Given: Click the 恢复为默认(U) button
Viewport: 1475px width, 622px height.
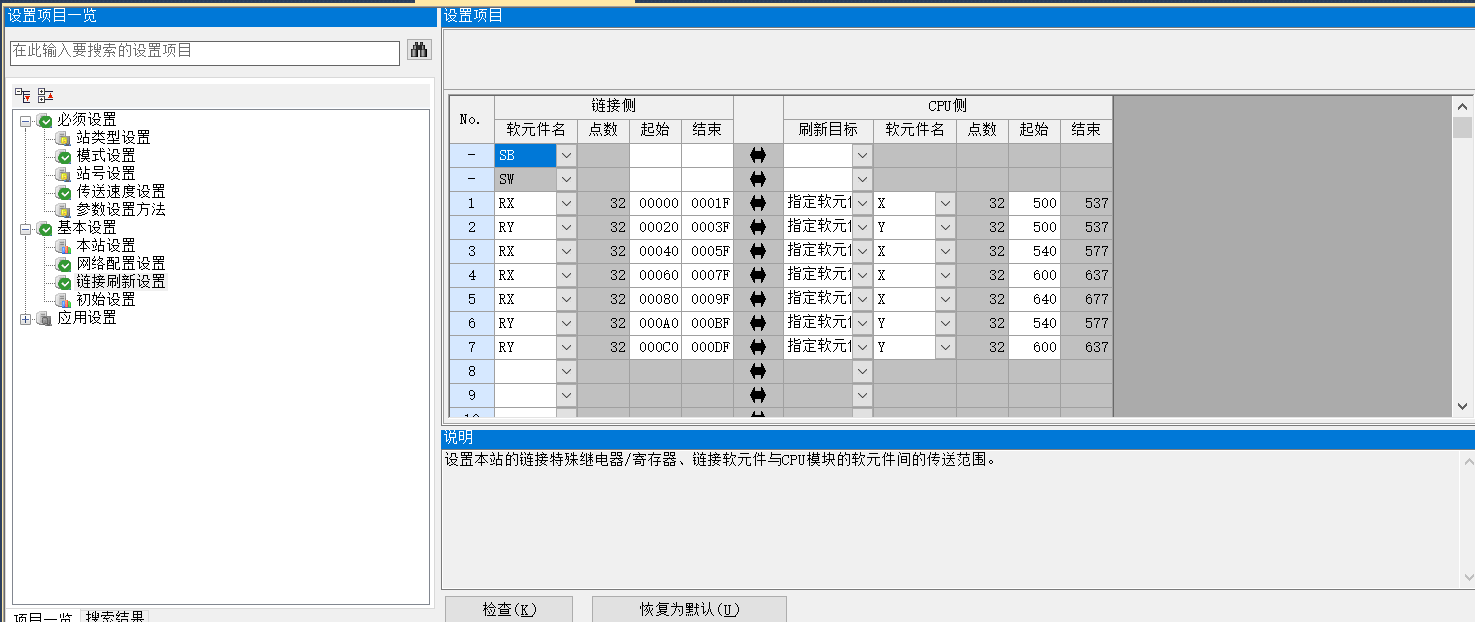Looking at the screenshot, I should (689, 609).
